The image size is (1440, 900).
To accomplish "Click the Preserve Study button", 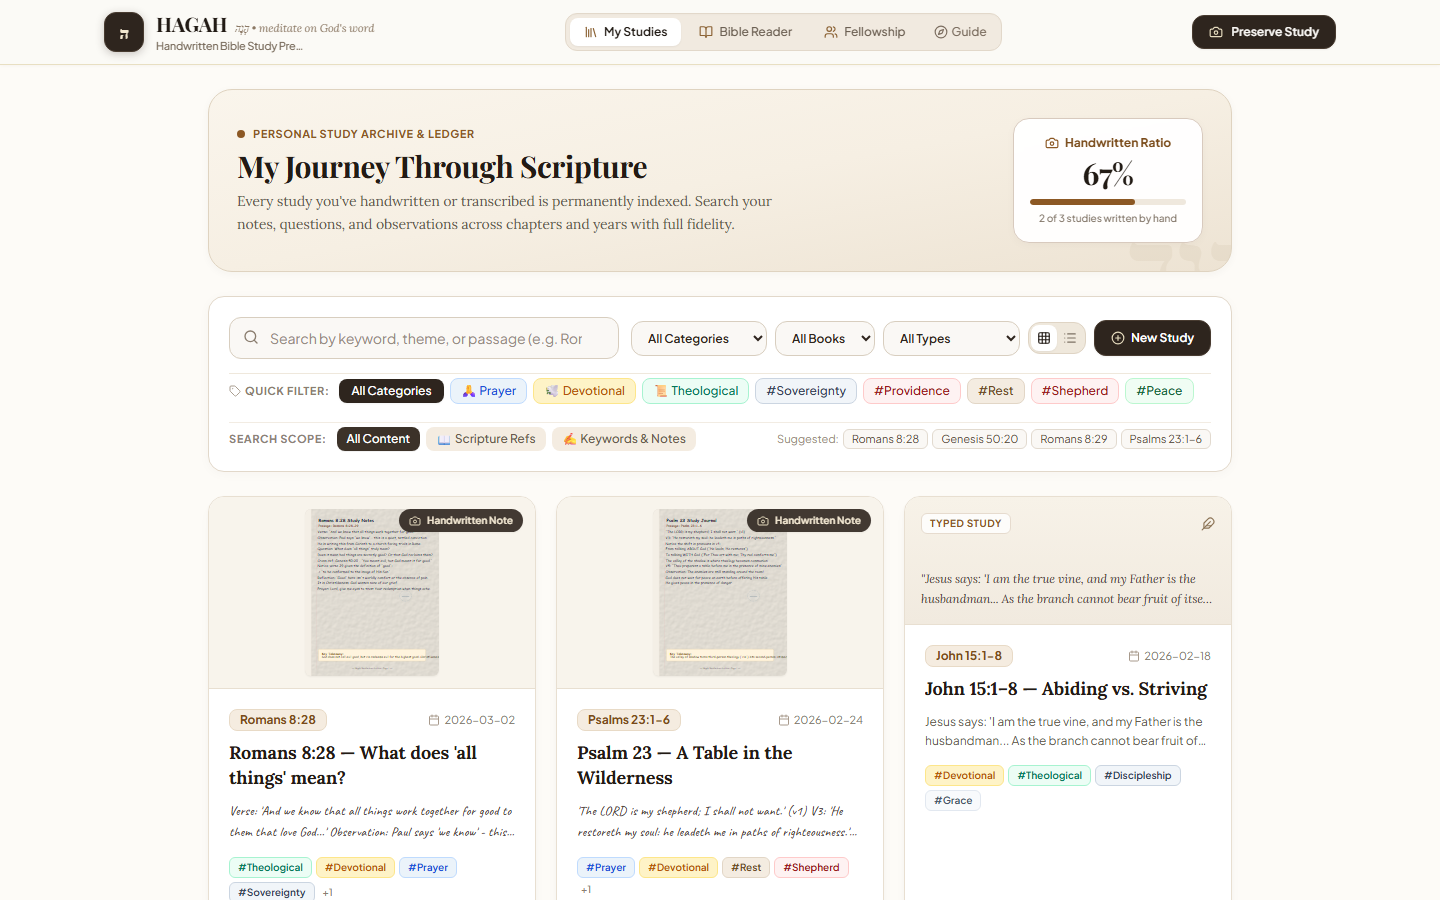I will [x=1264, y=32].
